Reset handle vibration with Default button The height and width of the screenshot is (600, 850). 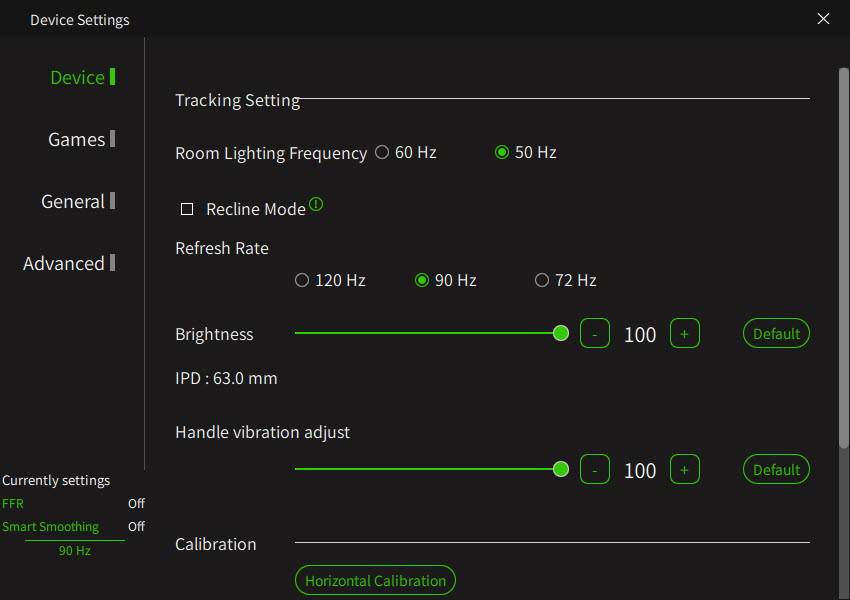(776, 469)
